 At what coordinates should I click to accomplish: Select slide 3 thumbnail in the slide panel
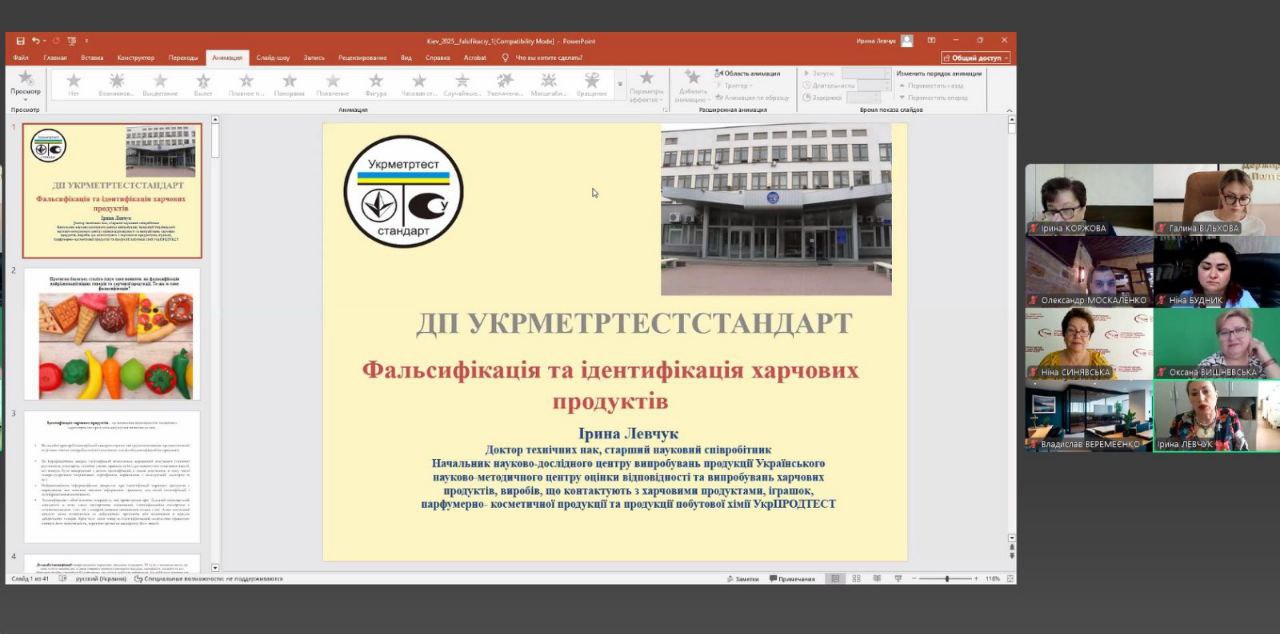pos(112,477)
